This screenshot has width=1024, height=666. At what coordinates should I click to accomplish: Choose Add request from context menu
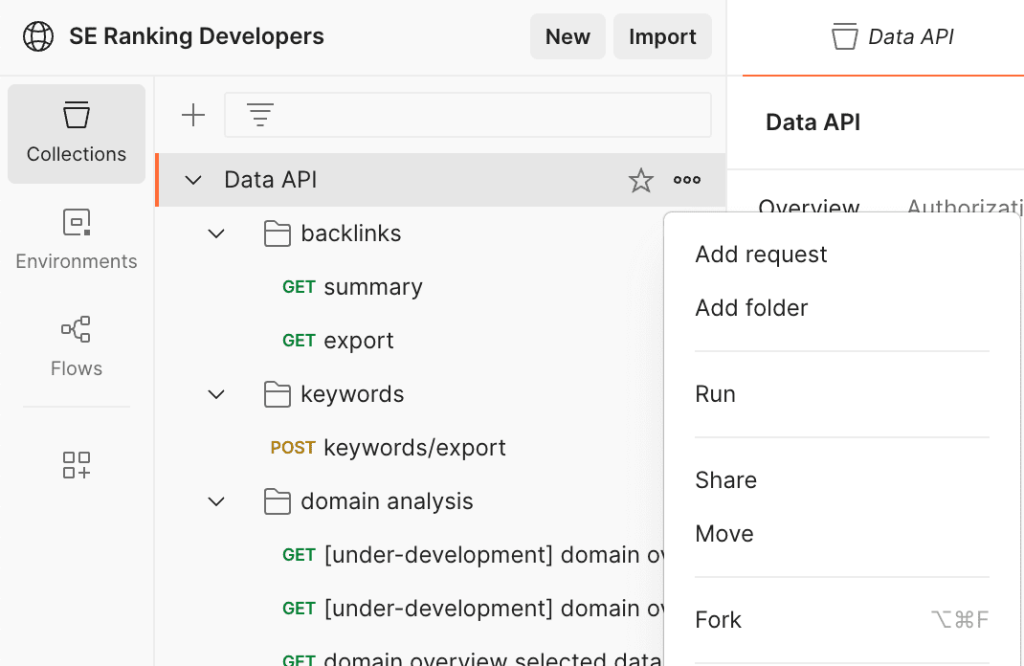click(842, 255)
